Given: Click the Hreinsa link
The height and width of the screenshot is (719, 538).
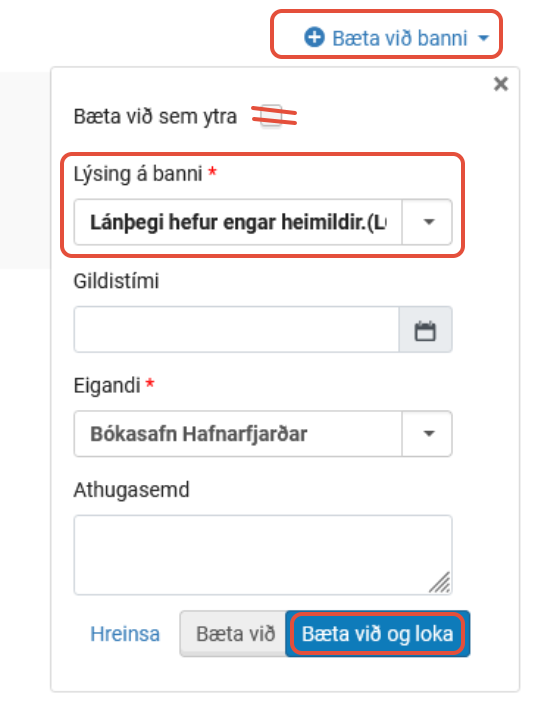Looking at the screenshot, I should [125, 634].
